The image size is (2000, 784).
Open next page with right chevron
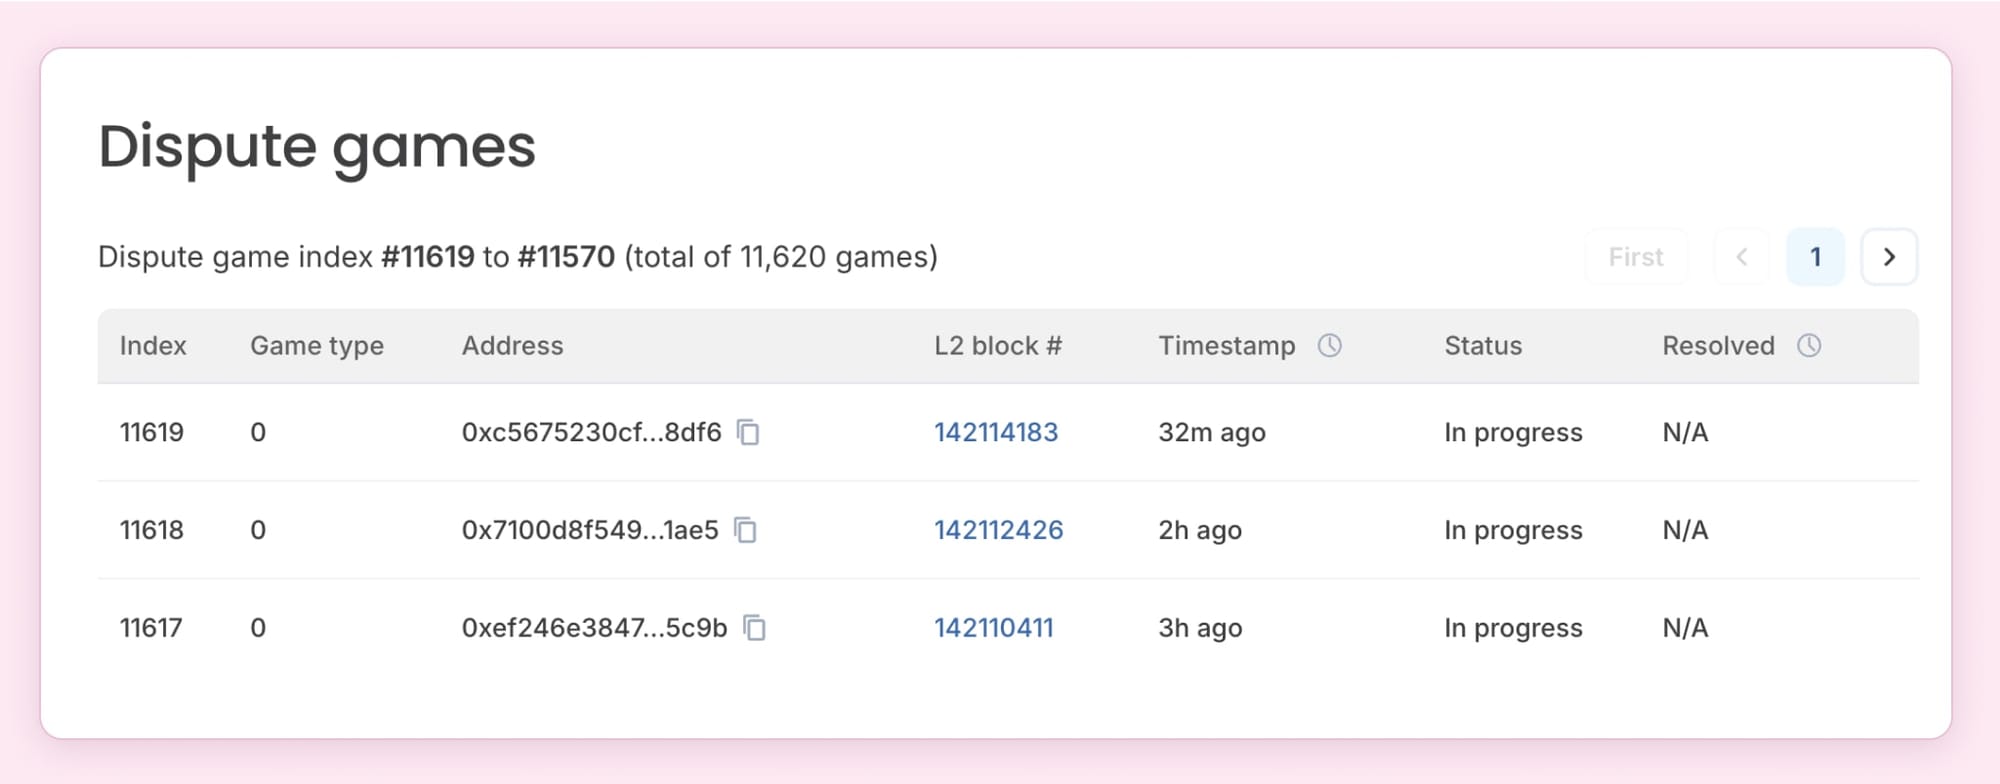[x=1889, y=256]
